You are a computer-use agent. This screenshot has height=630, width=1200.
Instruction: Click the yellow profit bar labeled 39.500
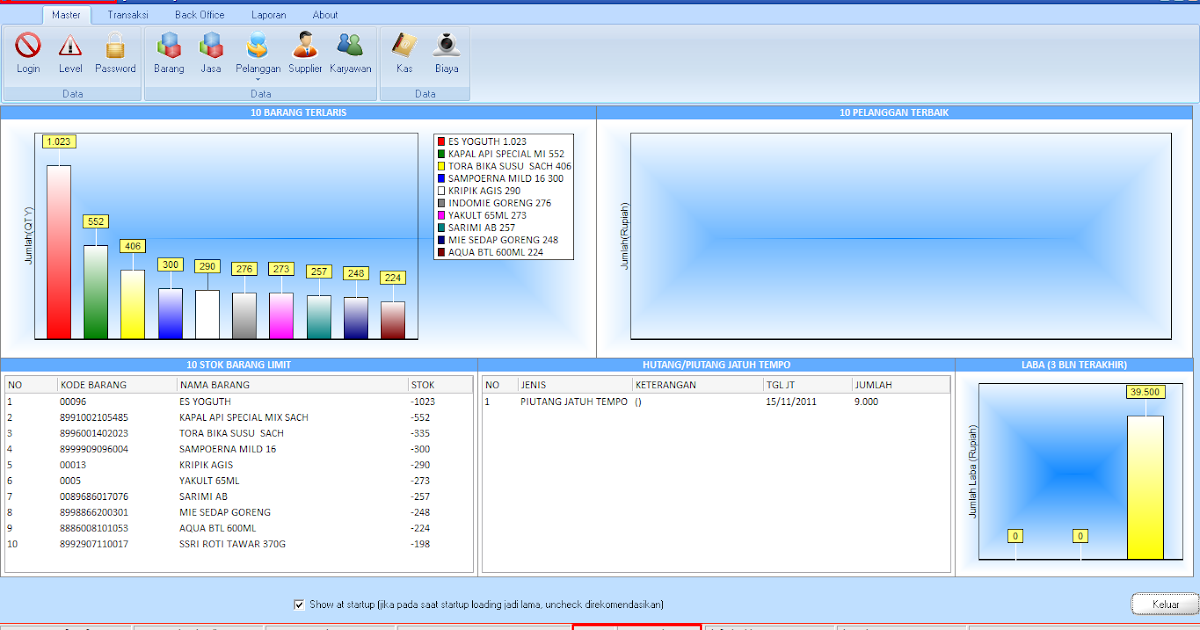tap(1145, 487)
